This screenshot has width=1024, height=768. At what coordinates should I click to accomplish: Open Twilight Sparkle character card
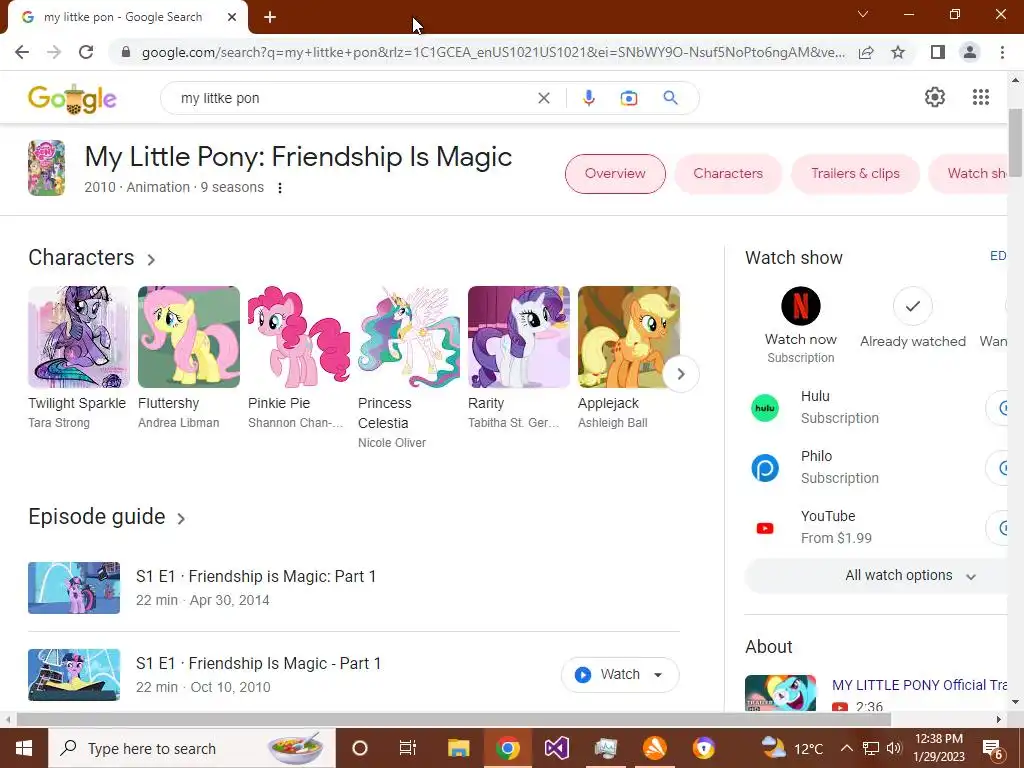(78, 358)
